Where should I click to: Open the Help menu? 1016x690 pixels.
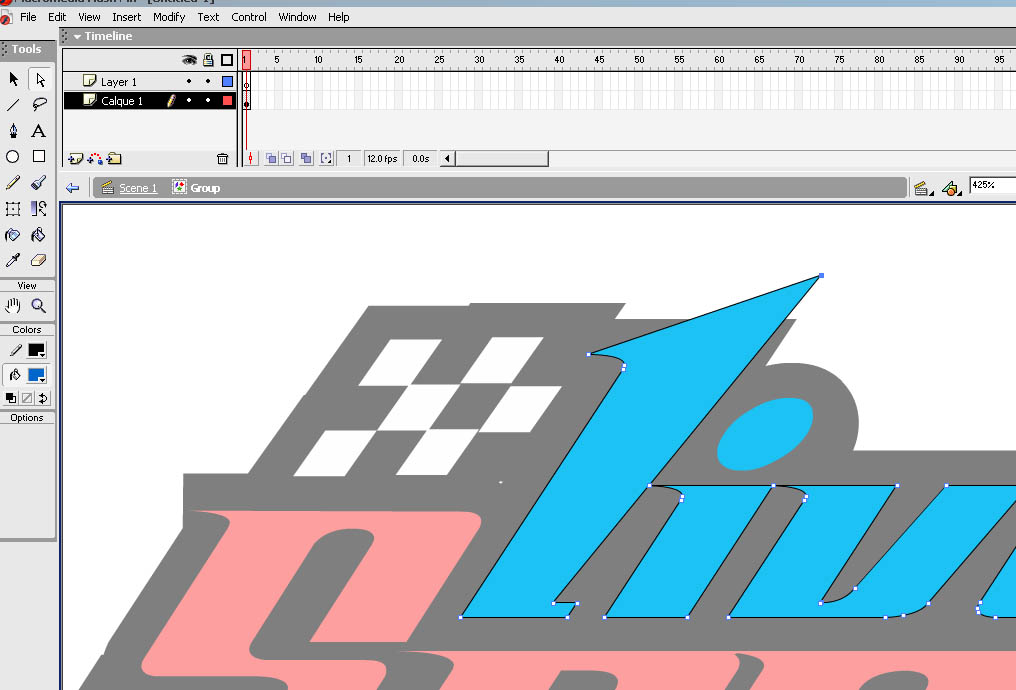338,17
